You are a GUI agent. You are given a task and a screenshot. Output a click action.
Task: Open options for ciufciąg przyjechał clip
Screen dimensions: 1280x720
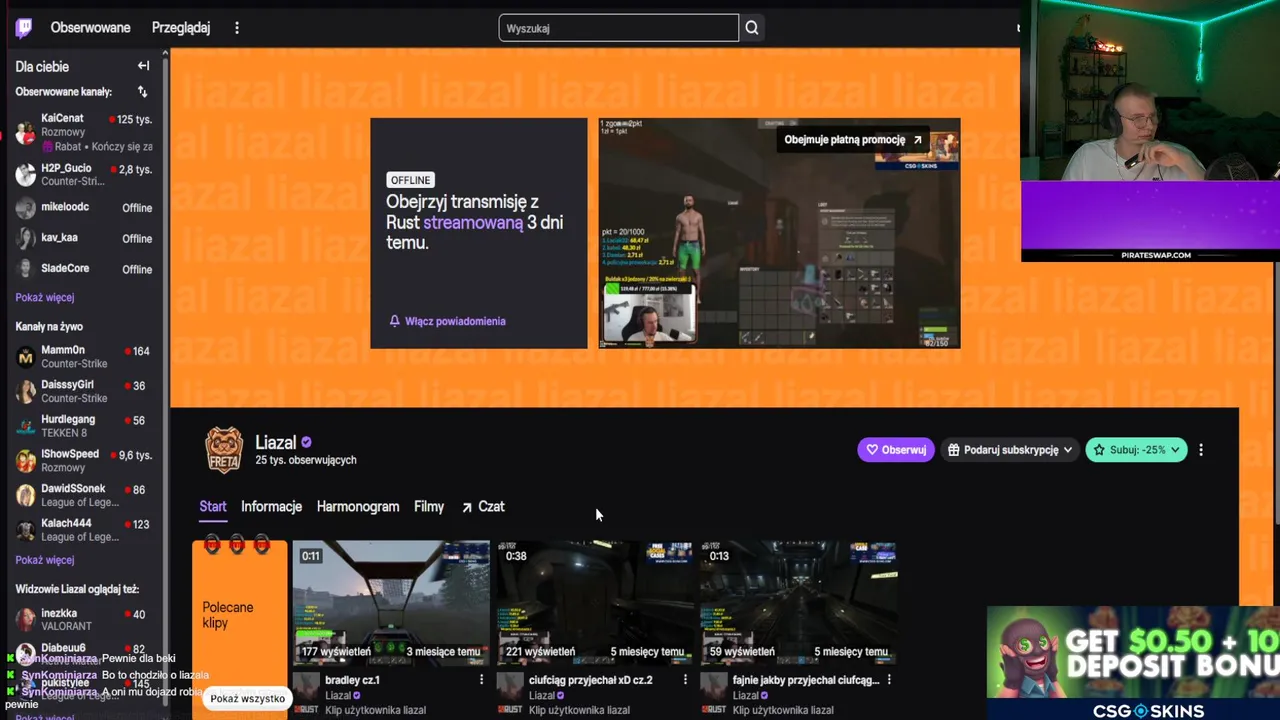coord(685,680)
